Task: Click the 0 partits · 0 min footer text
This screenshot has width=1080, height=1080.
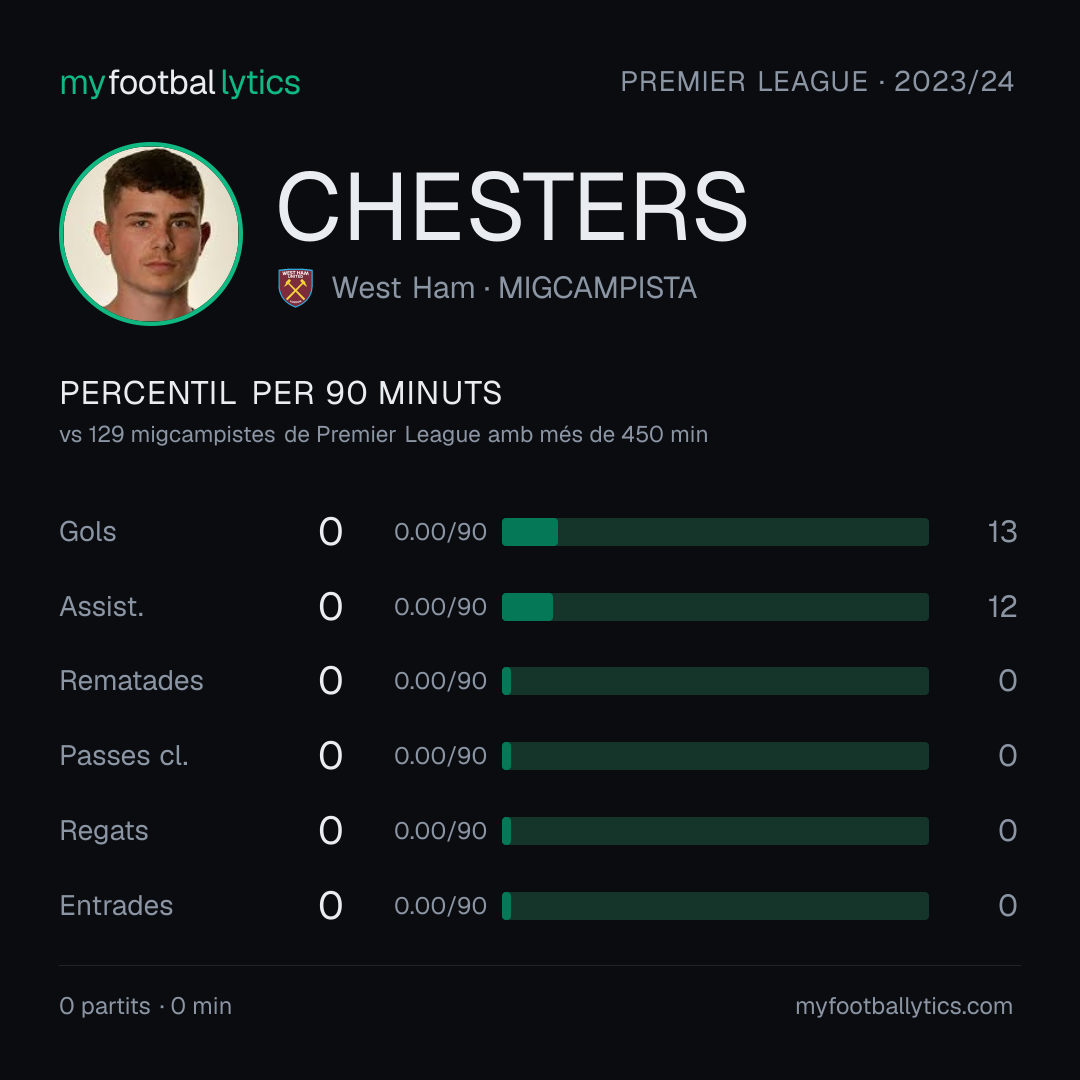Action: pos(145,1006)
